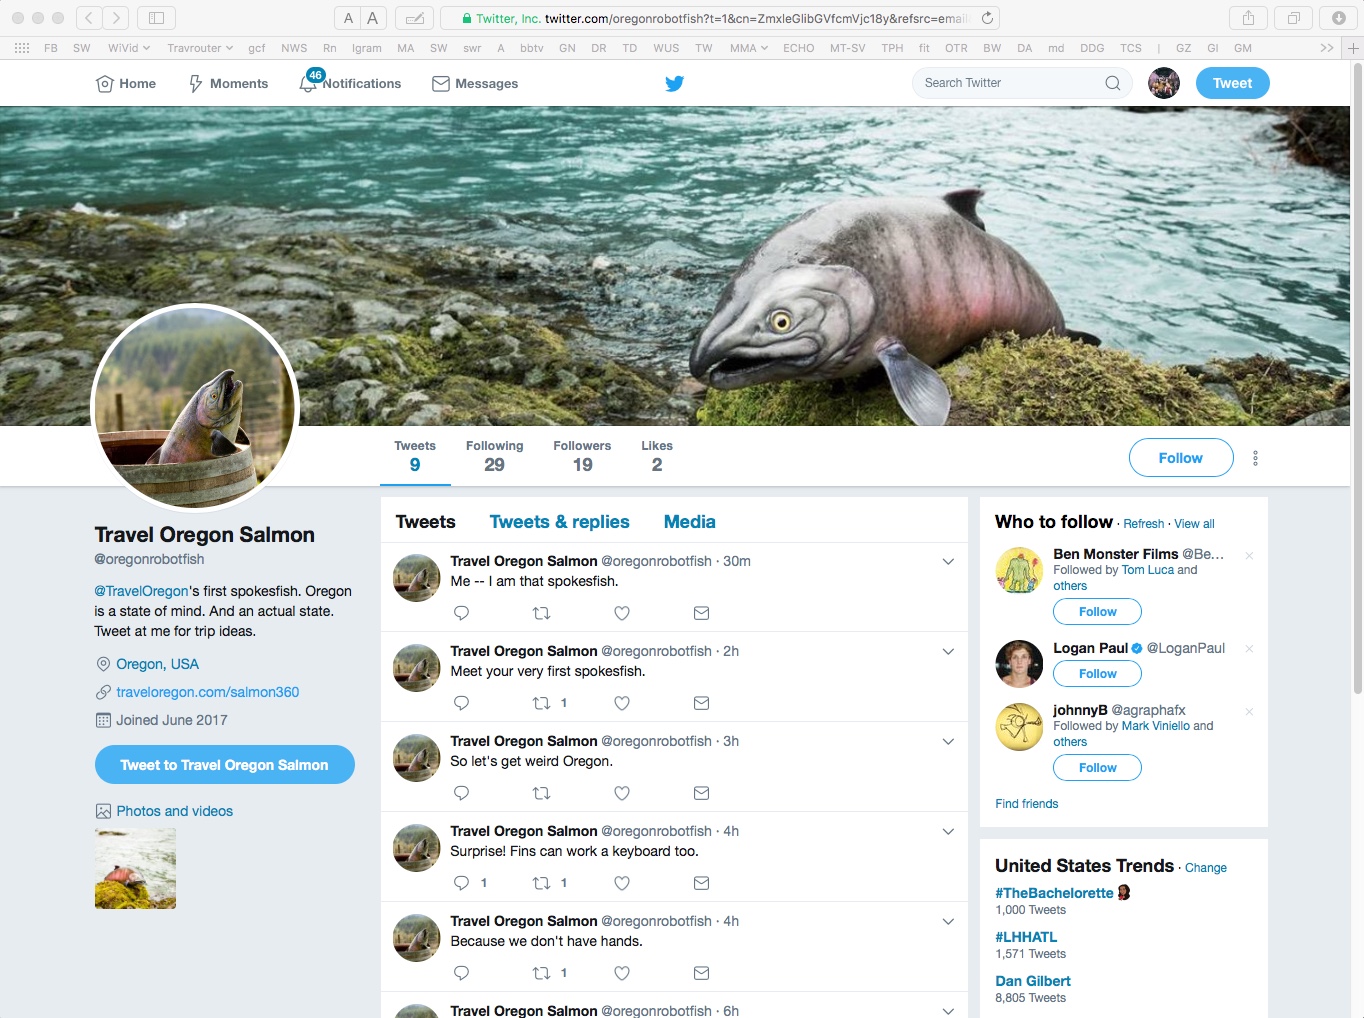This screenshot has height=1018, width=1364.
Task: Reply to "Because we don't have hands" tweet
Action: pos(461,973)
